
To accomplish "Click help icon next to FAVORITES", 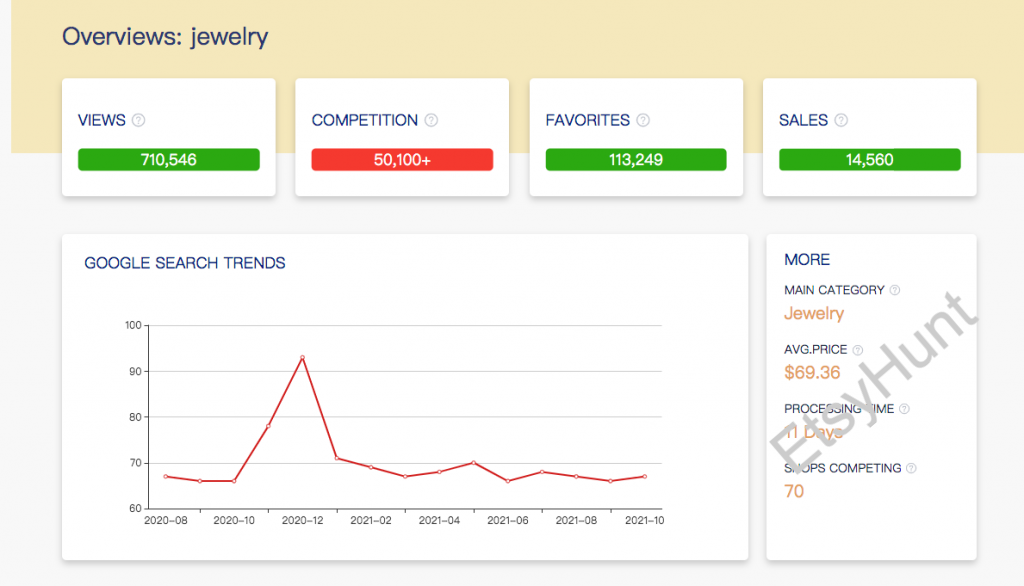I will [643, 120].
